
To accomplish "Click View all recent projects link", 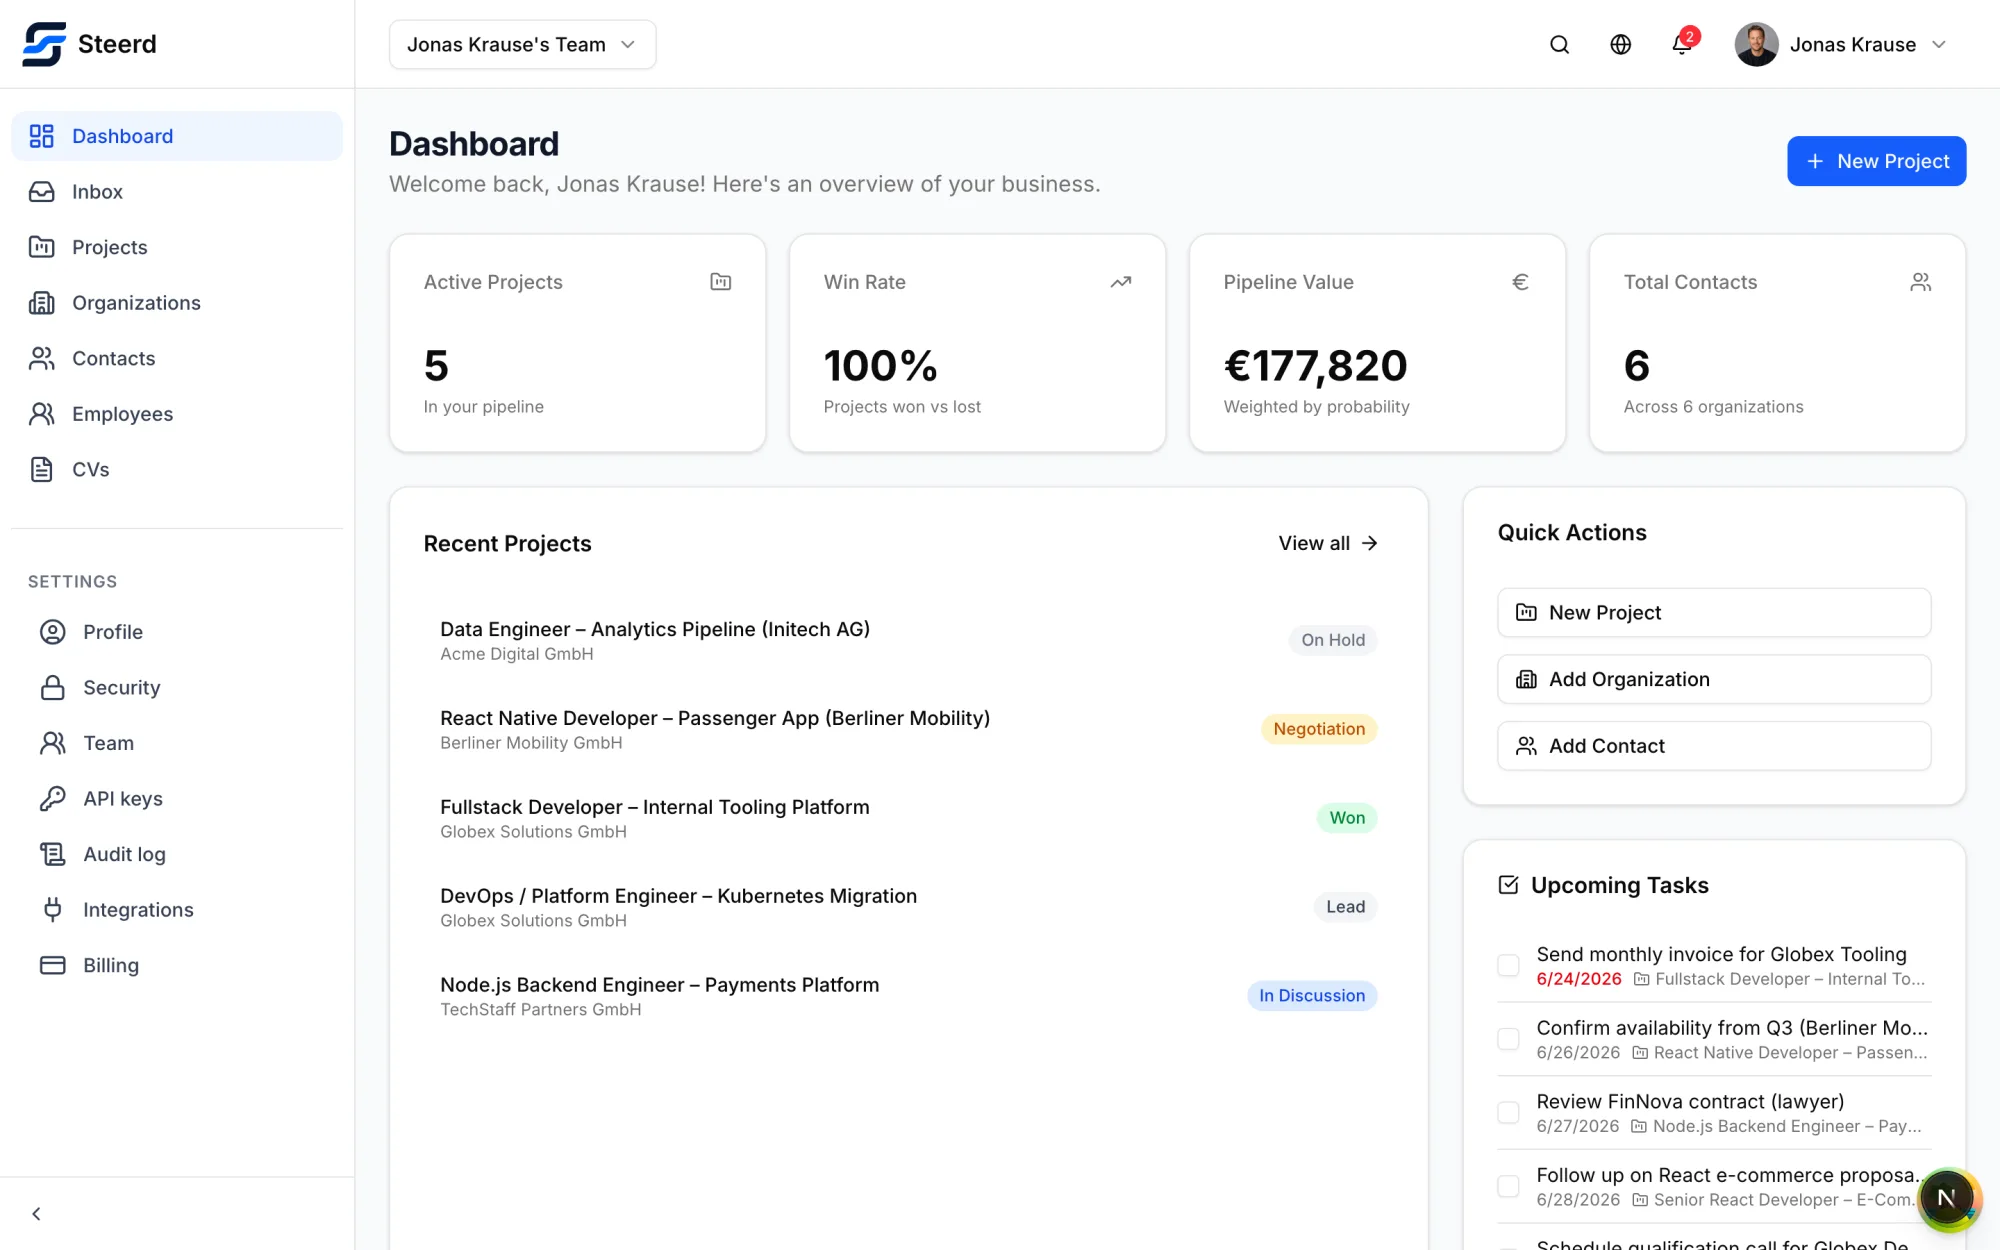I will pos(1328,543).
